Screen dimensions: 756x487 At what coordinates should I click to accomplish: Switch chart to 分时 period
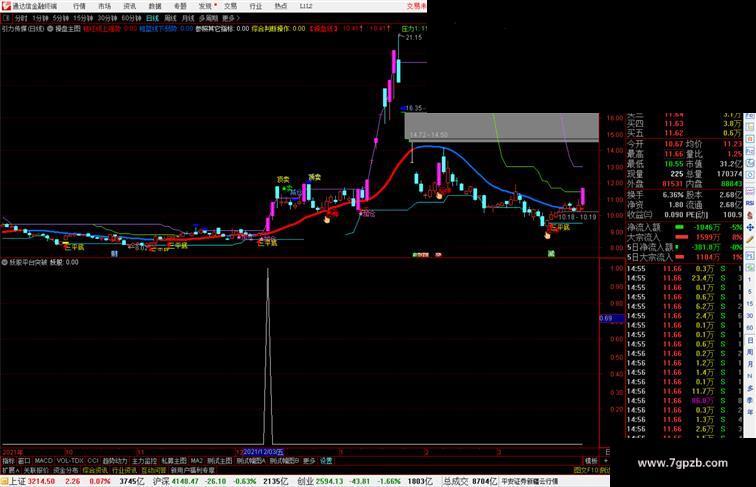pos(21,18)
